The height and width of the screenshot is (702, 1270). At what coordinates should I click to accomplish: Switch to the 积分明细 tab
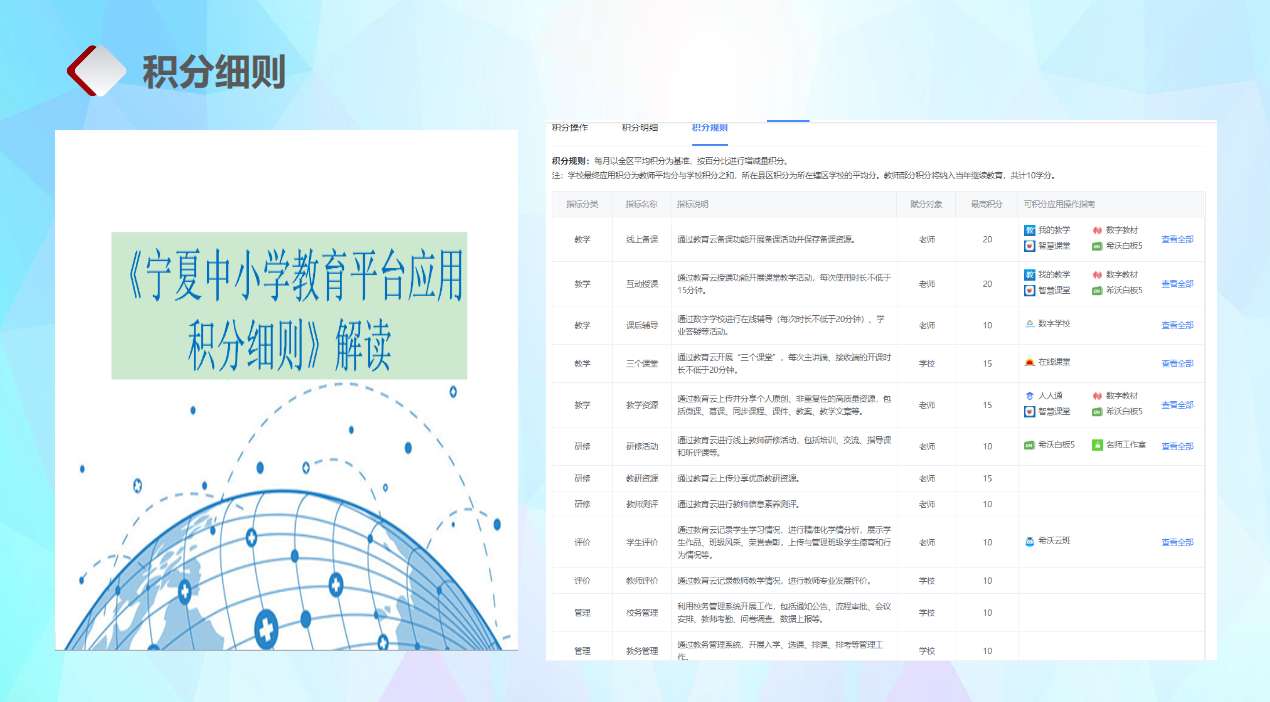pos(640,128)
